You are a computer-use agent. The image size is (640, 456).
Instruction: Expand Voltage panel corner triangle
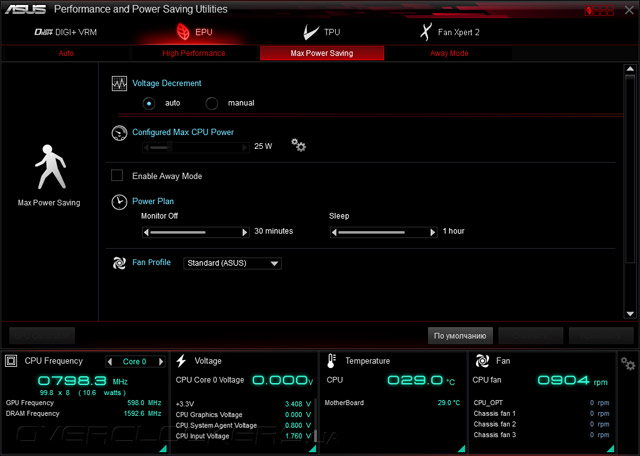313,449
